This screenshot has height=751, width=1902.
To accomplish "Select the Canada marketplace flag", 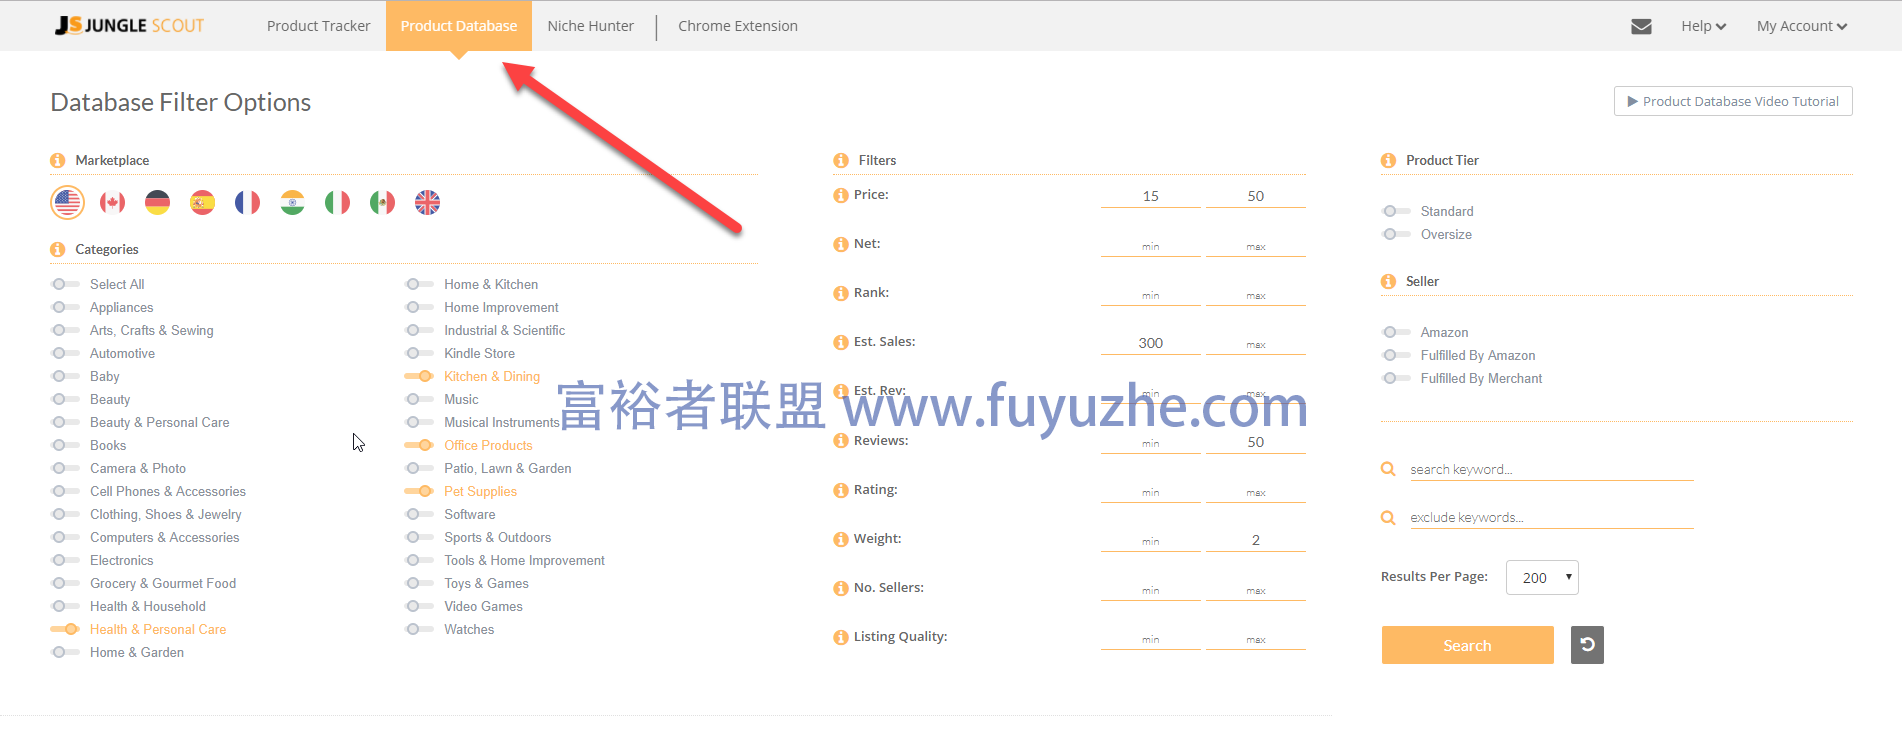I will coord(113,203).
